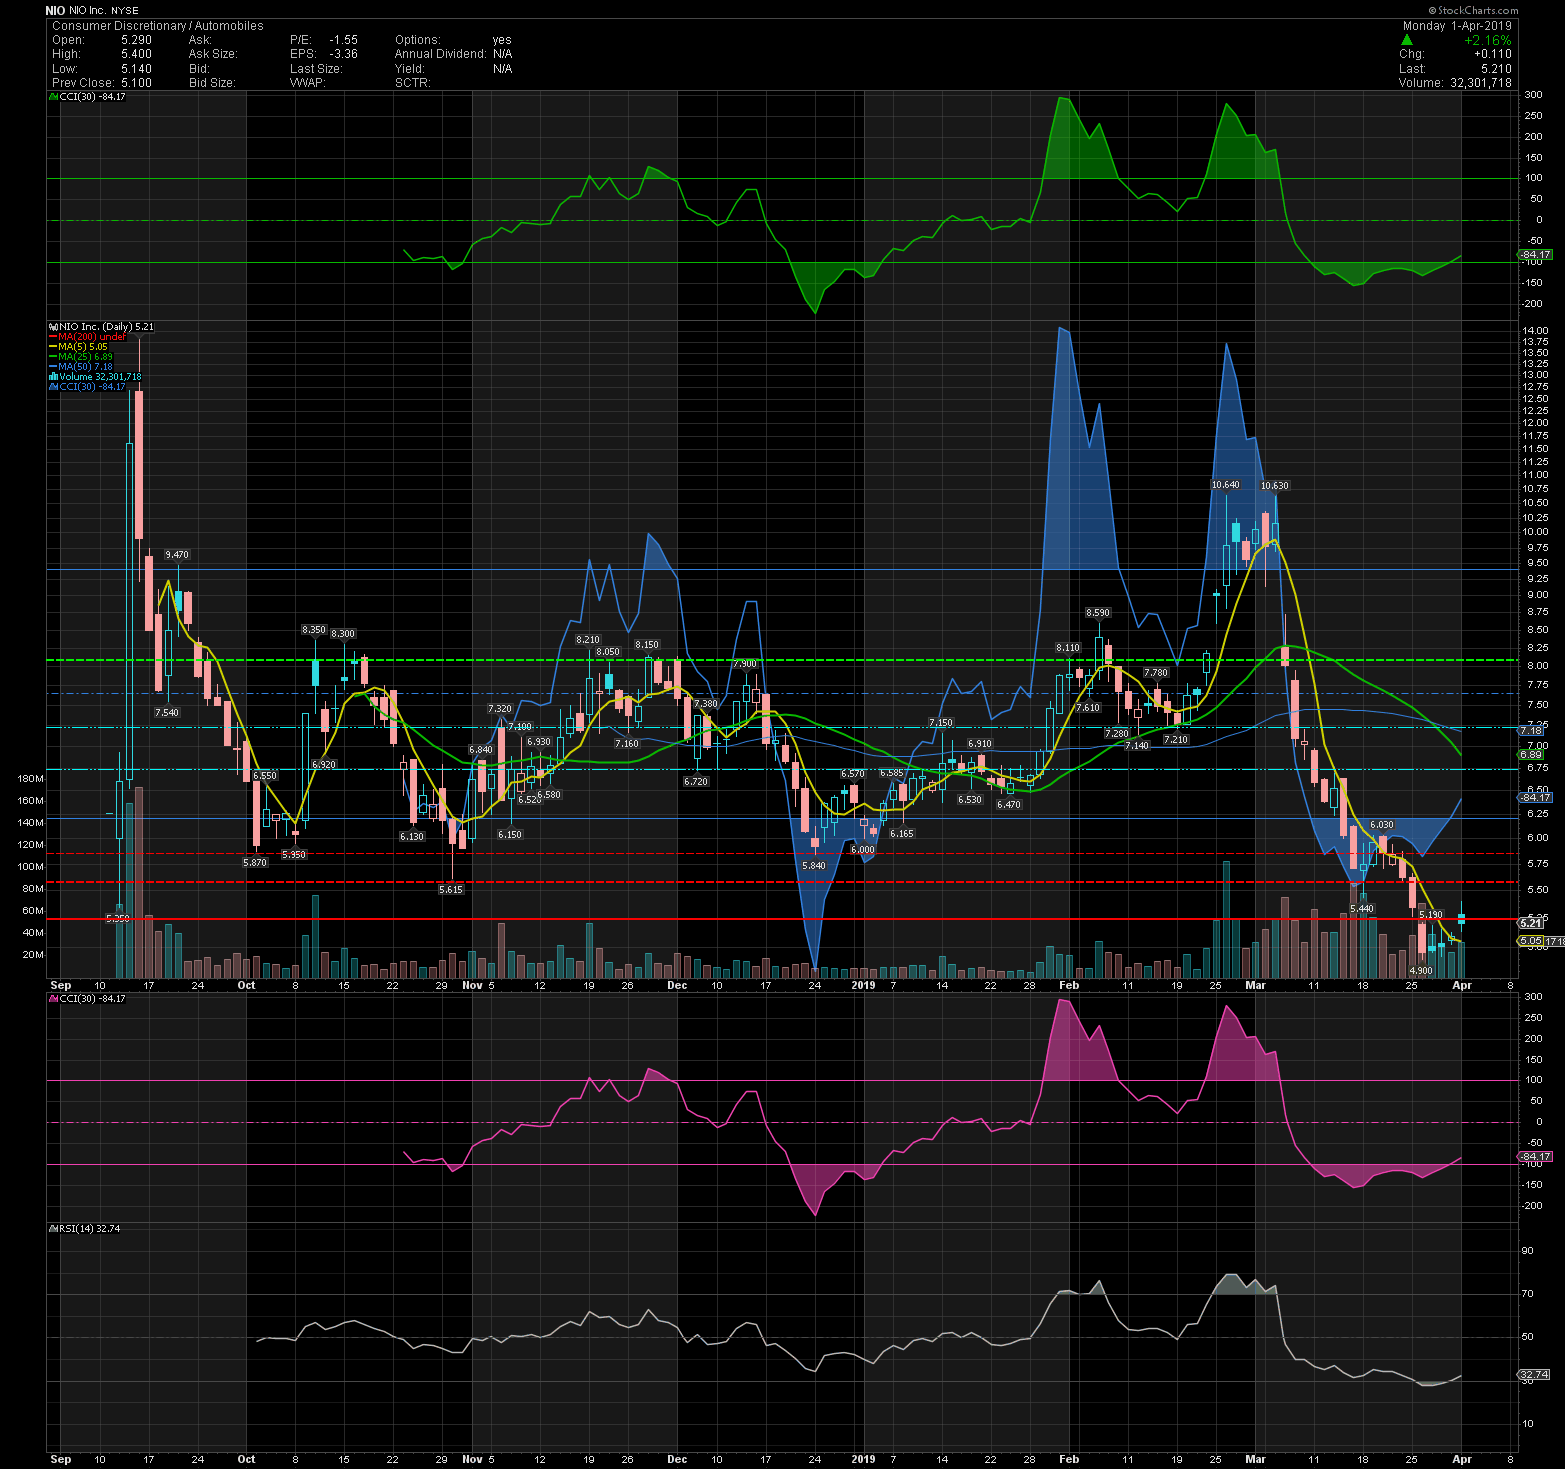
Task: Click the RSI(14) legend icon
Action: click(54, 1229)
